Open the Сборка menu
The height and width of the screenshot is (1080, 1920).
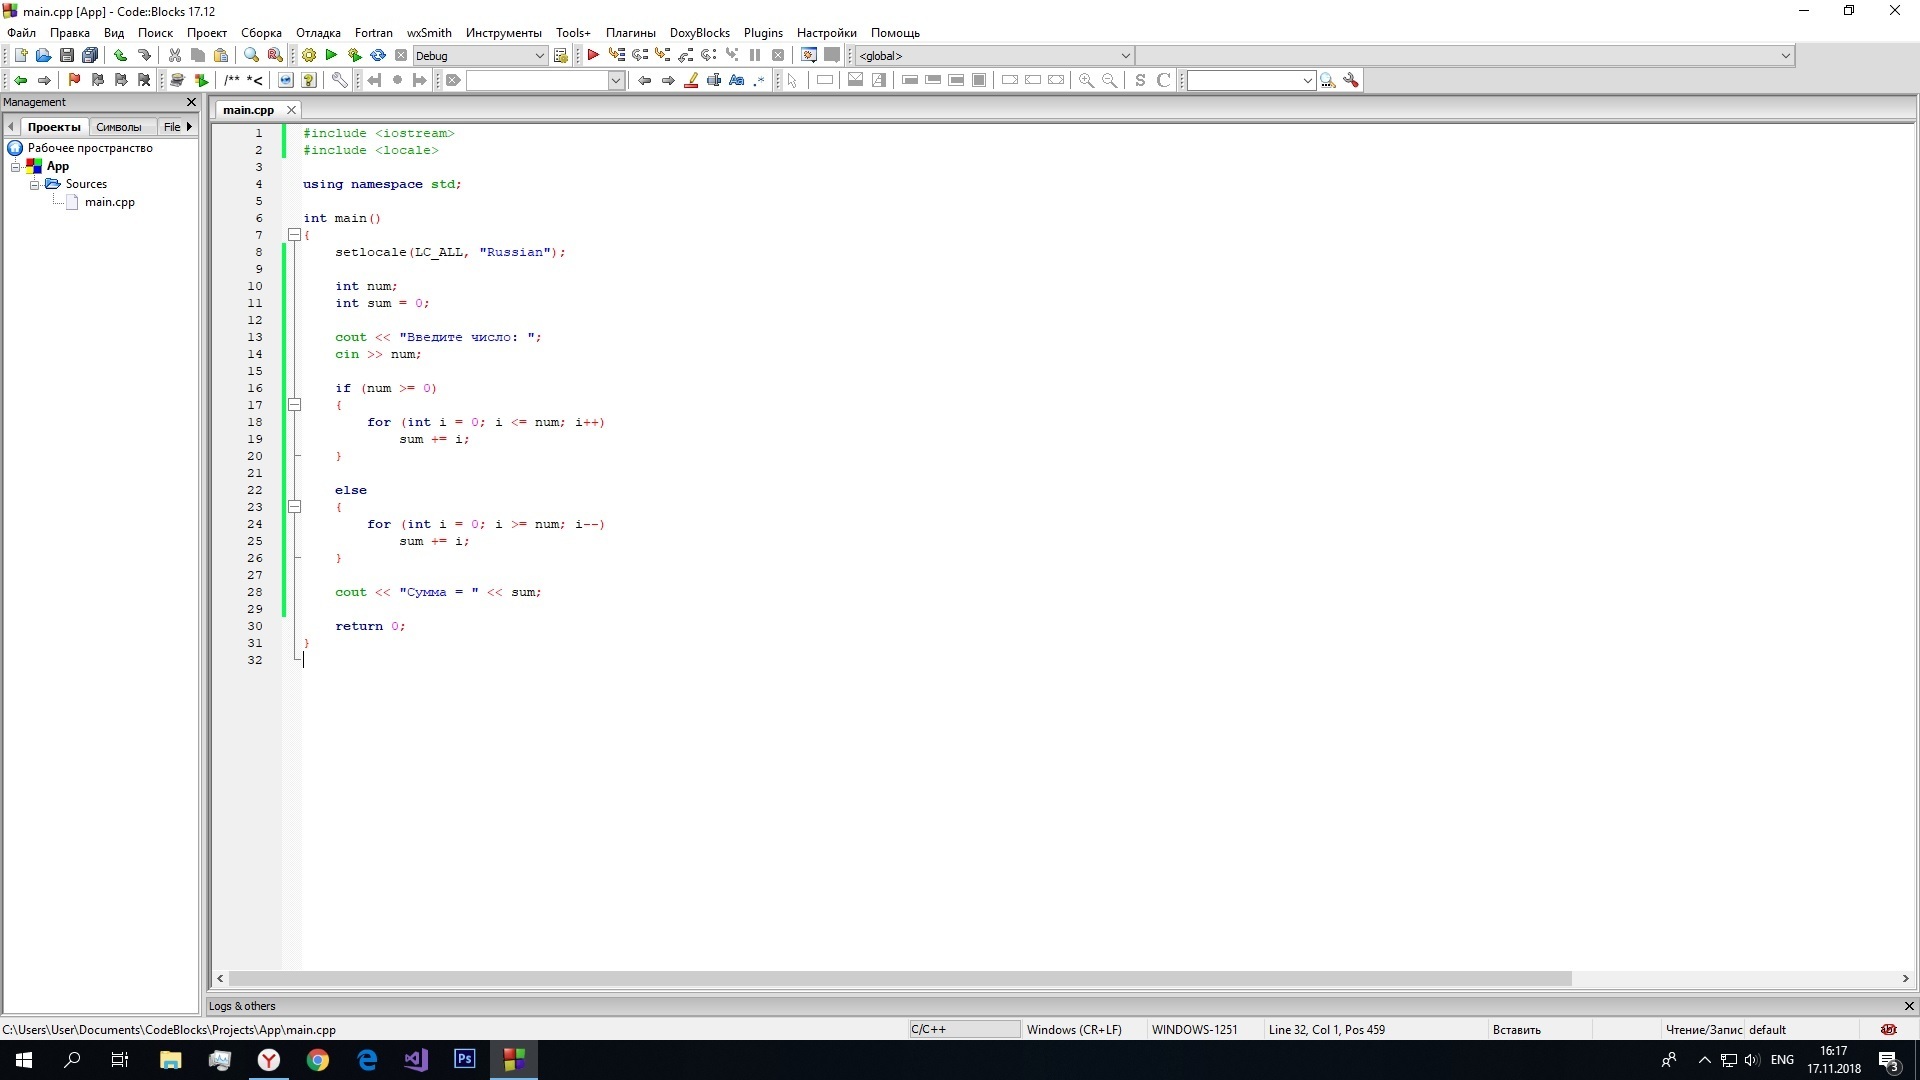pos(261,33)
